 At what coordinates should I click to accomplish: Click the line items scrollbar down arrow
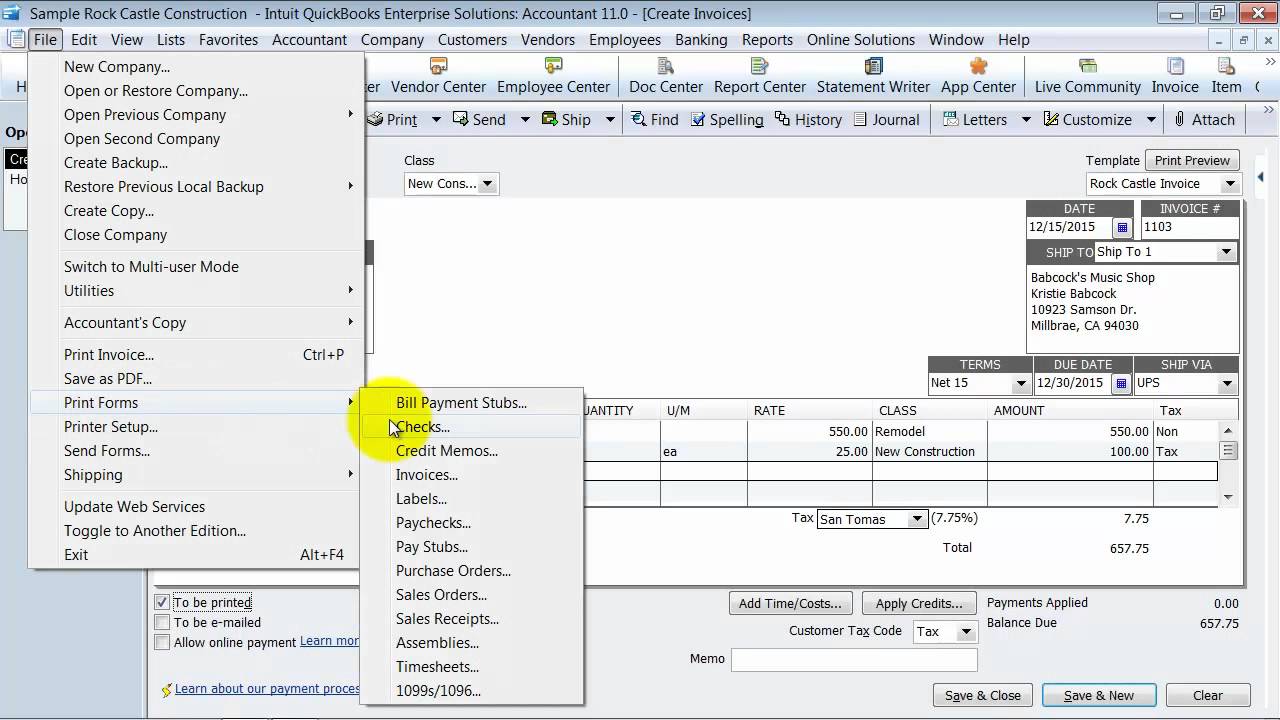[x=1228, y=497]
